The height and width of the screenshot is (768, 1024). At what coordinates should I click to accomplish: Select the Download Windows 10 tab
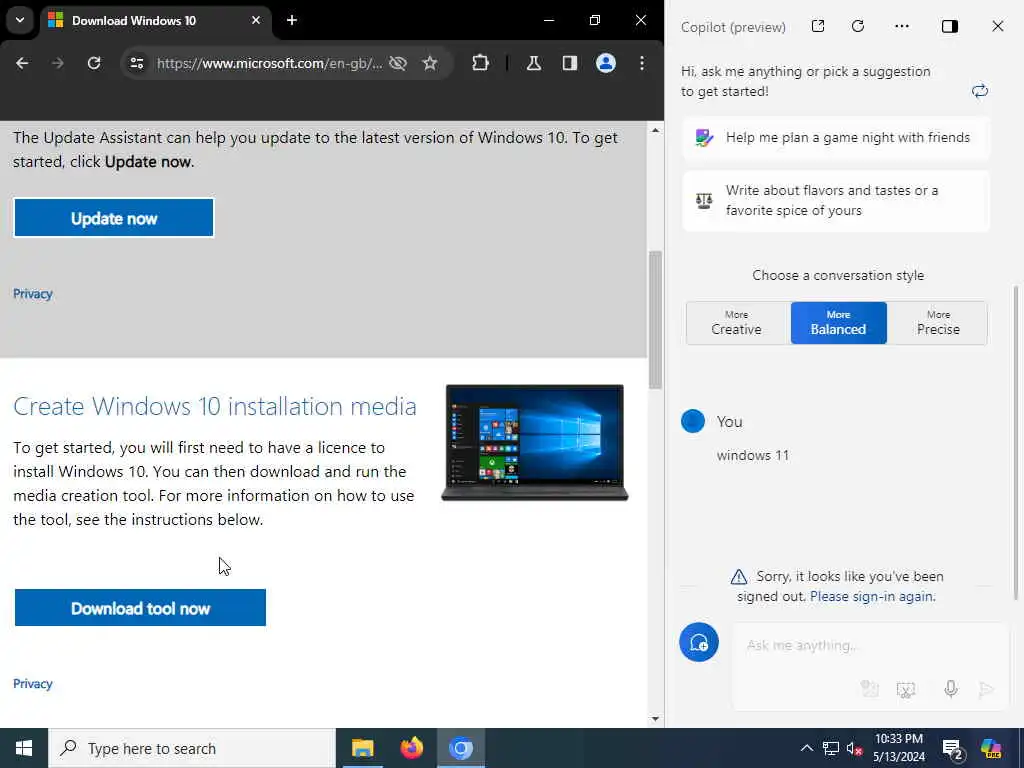pyautogui.click(x=155, y=21)
